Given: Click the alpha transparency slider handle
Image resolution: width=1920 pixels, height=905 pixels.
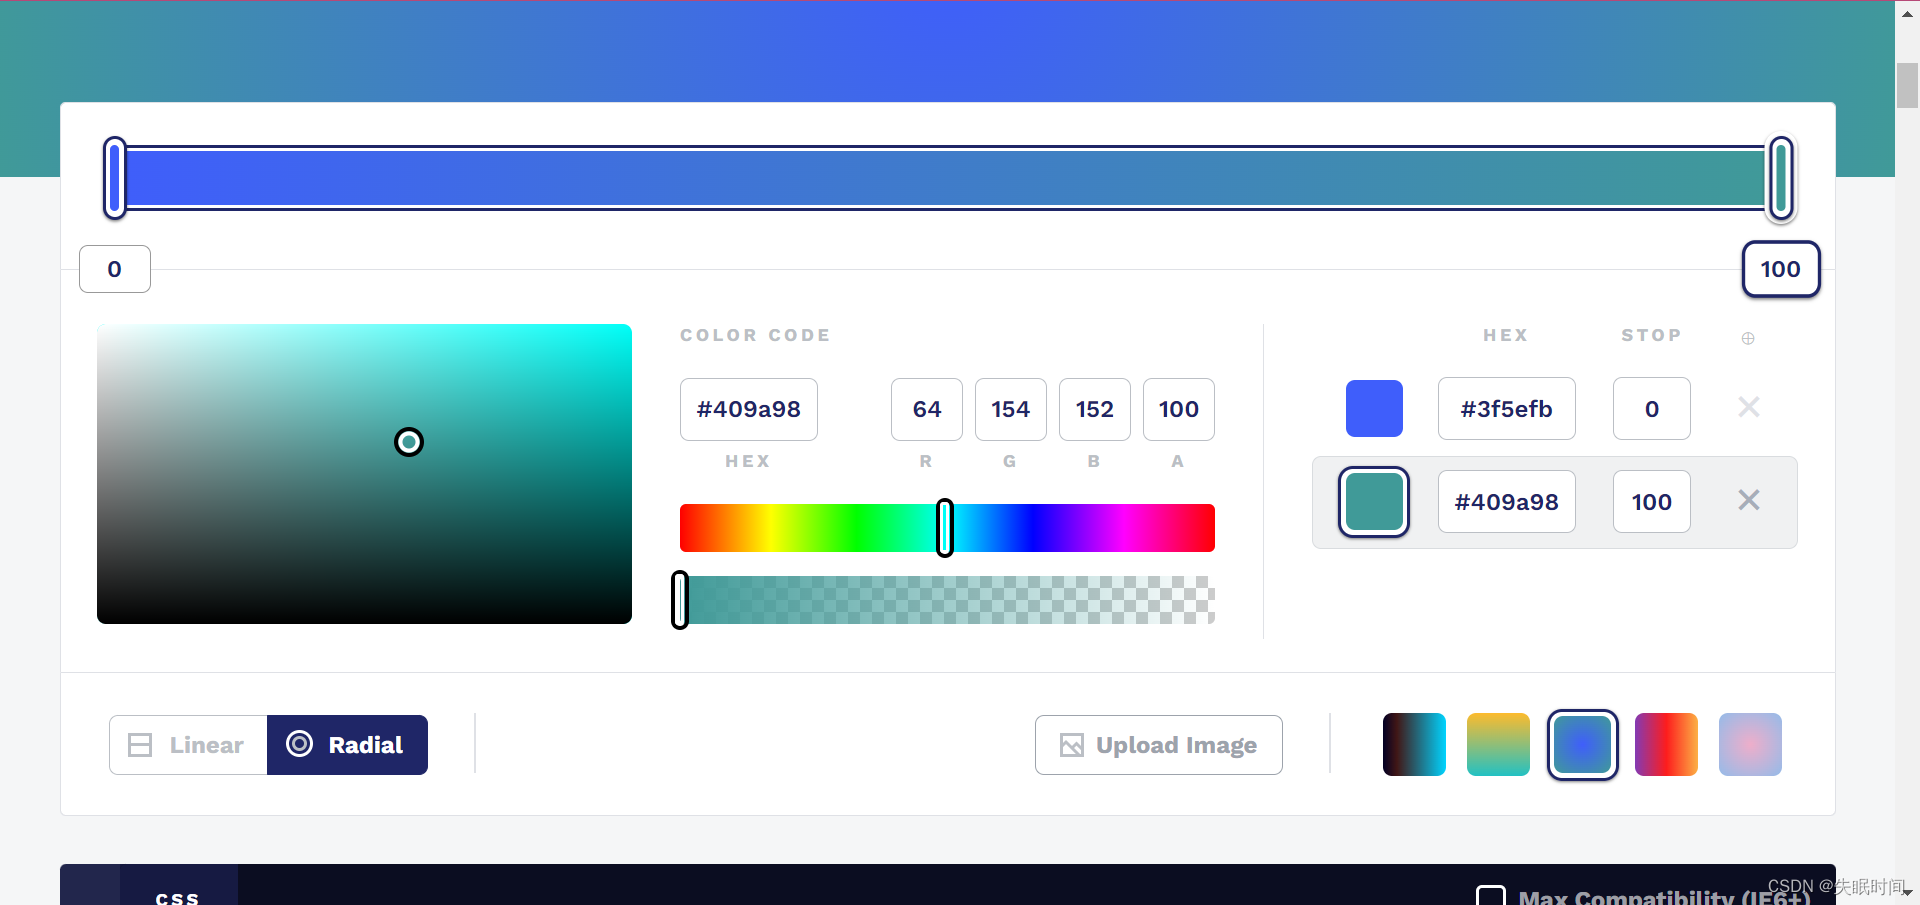Looking at the screenshot, I should pyautogui.click(x=680, y=600).
